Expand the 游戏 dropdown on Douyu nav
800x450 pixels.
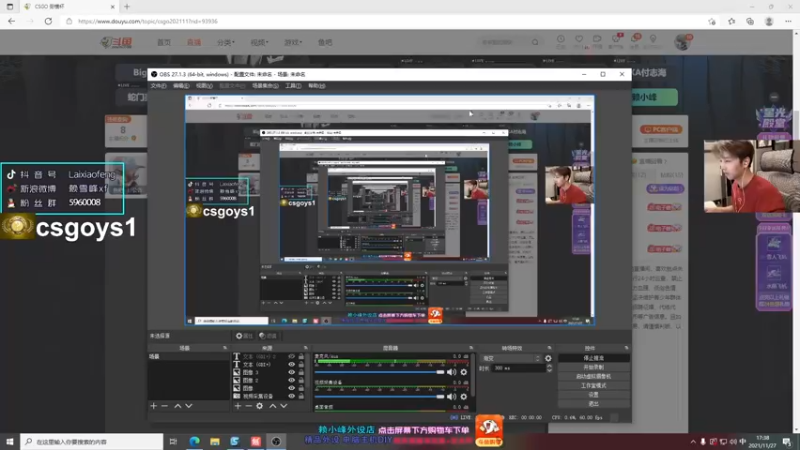click(x=293, y=42)
